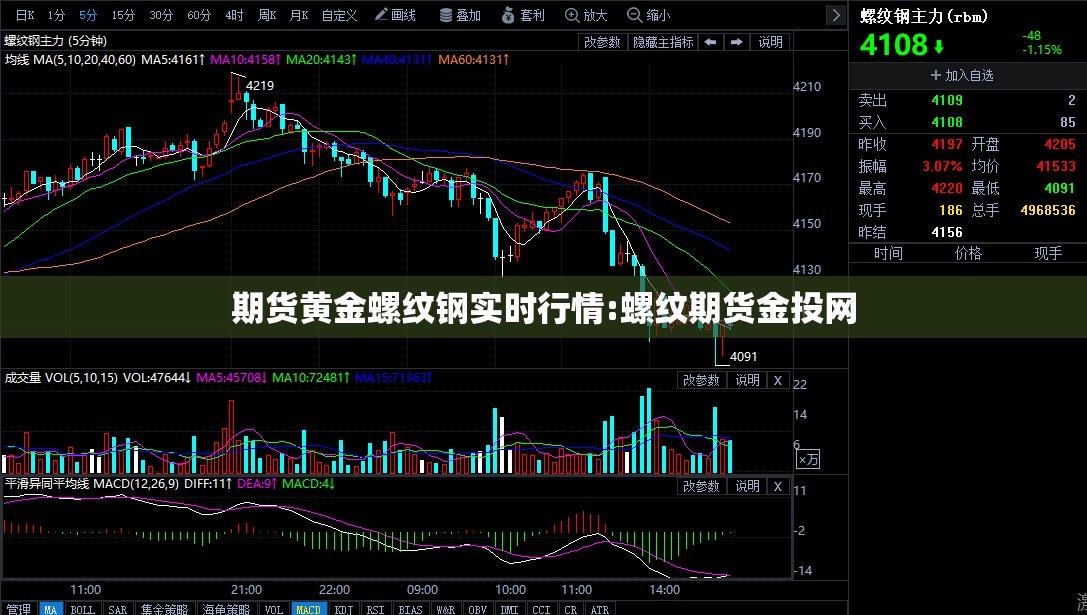Click the 买入 price 4108
This screenshot has width=1087, height=615.
(x=947, y=123)
